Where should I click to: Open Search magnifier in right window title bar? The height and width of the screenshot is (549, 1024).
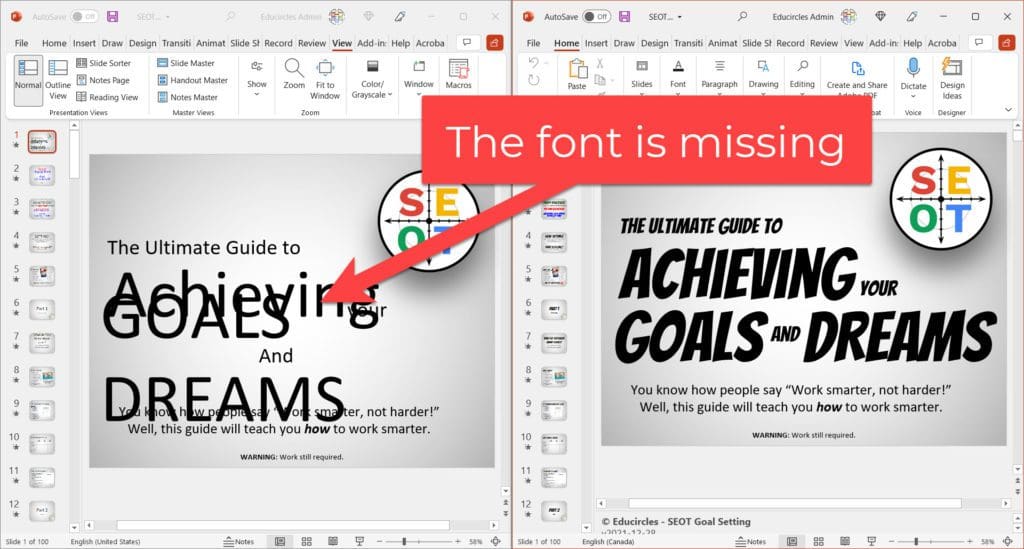click(x=743, y=16)
